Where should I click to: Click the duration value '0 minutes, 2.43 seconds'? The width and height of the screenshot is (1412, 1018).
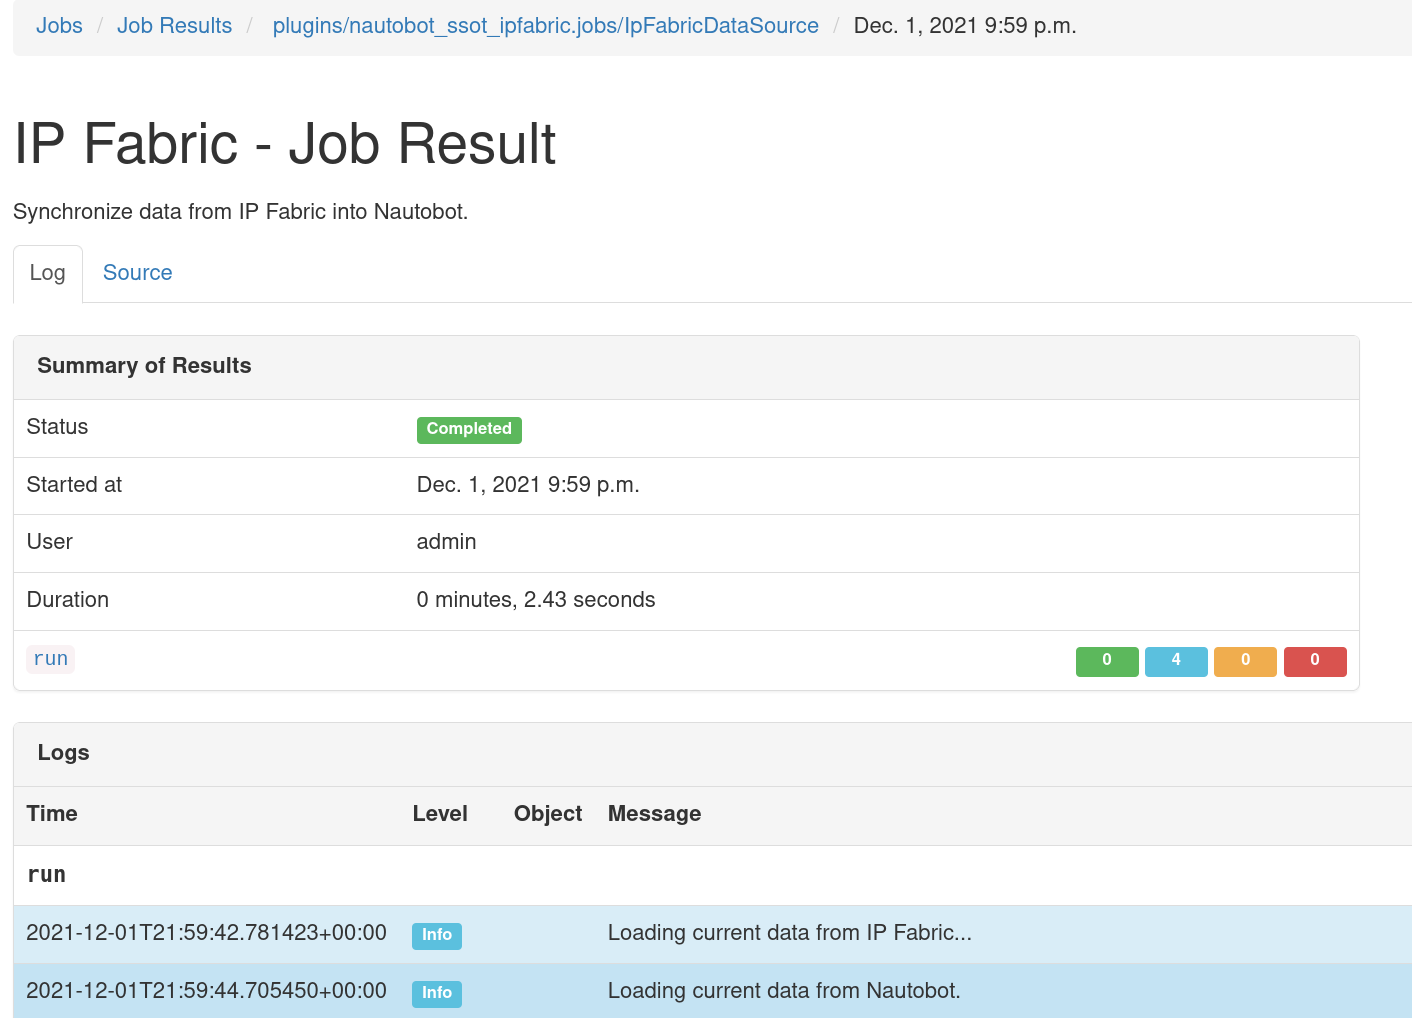(536, 600)
